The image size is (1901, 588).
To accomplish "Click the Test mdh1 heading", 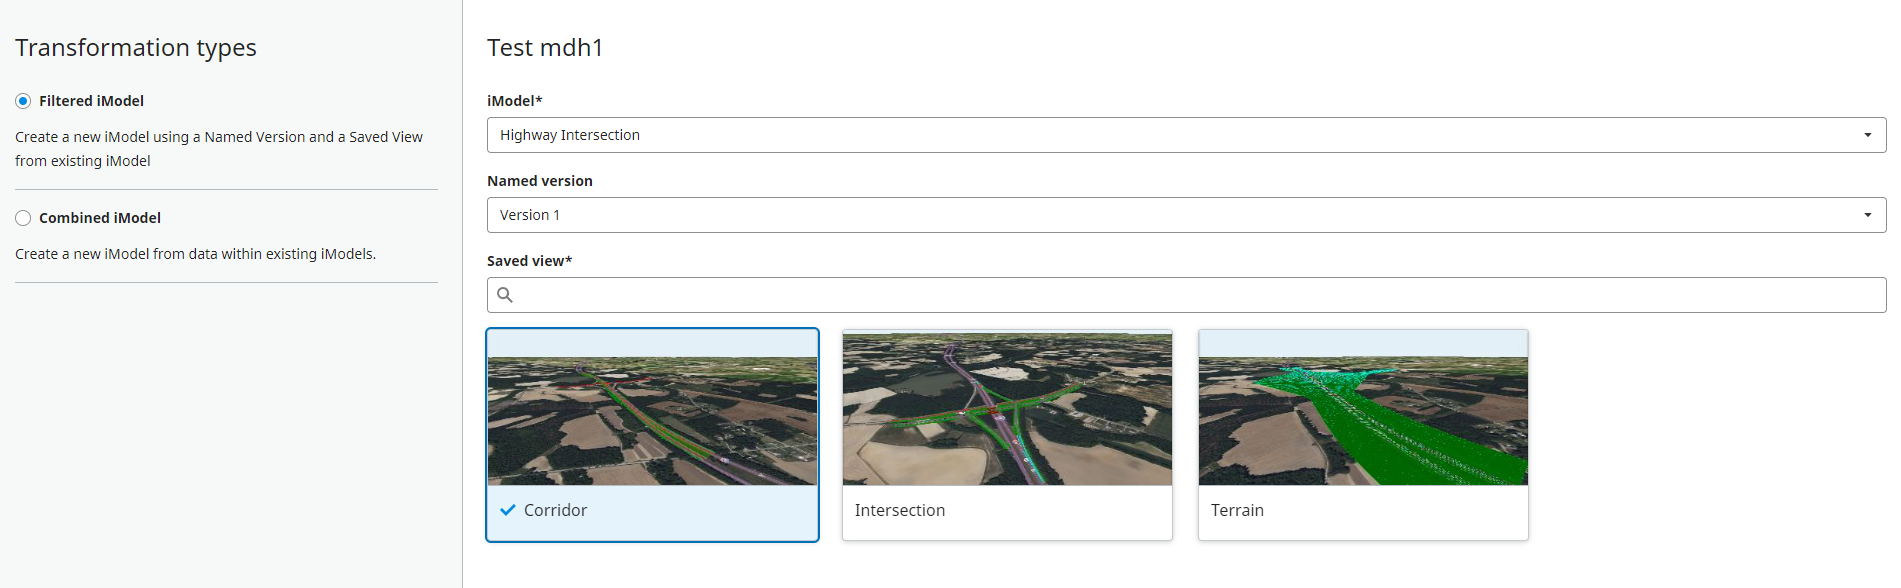I will tap(545, 48).
